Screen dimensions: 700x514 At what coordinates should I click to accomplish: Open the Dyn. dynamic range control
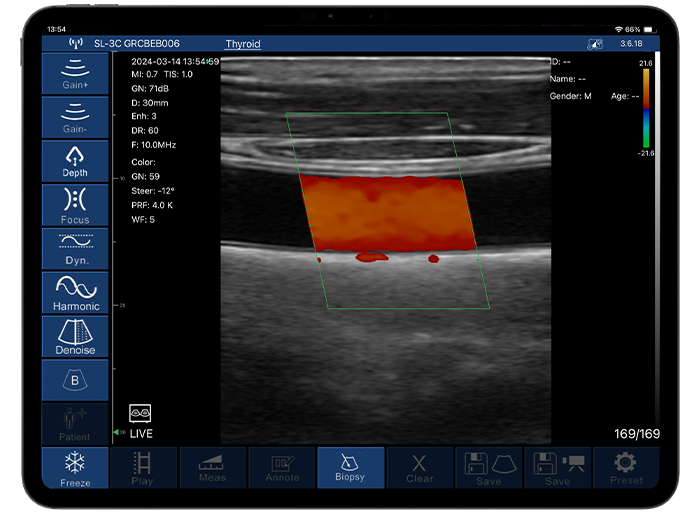[x=75, y=249]
